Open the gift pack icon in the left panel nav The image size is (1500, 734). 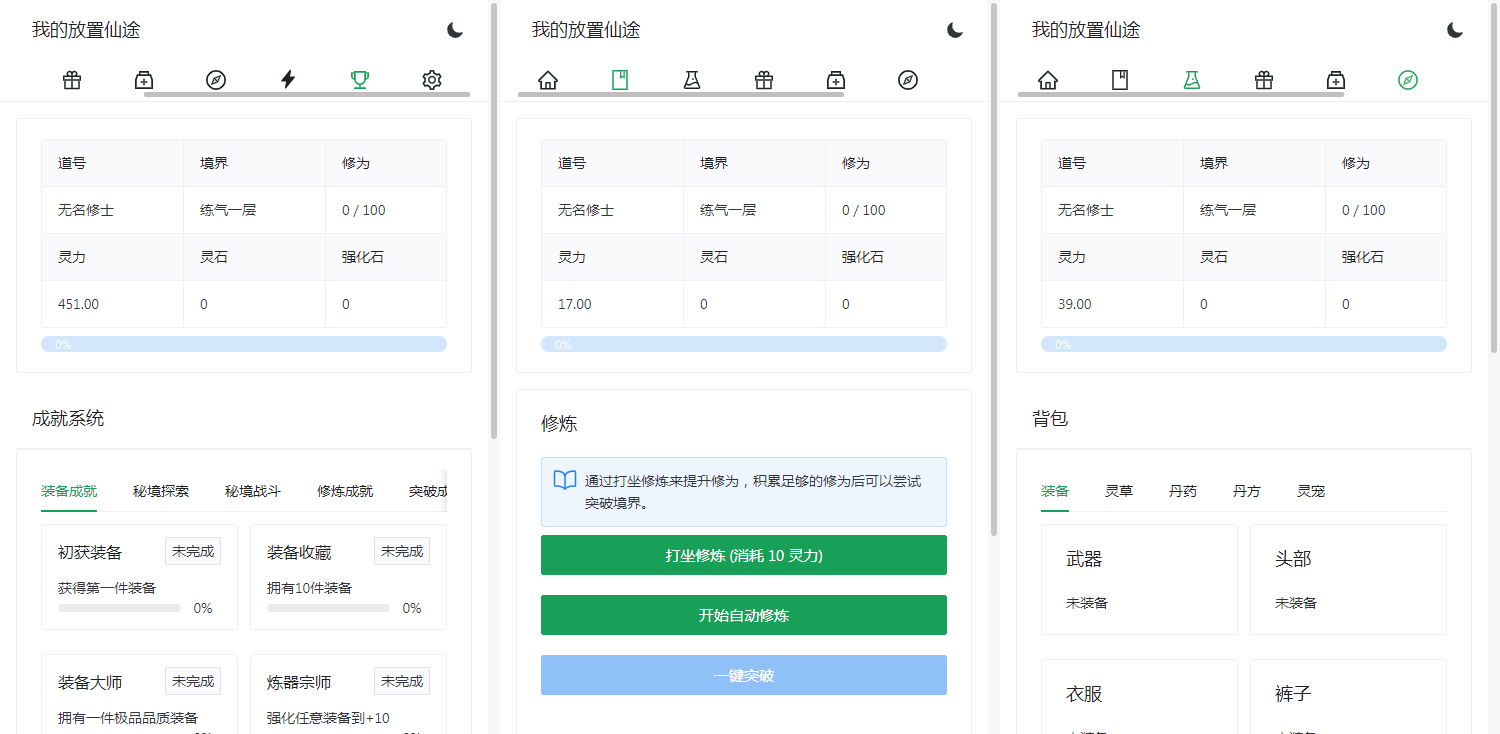coord(71,79)
